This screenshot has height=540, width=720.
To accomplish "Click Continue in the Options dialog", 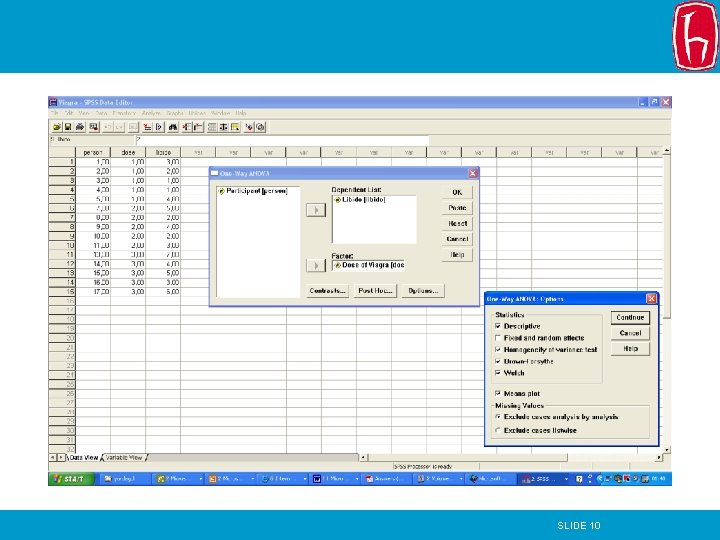I will pos(630,317).
